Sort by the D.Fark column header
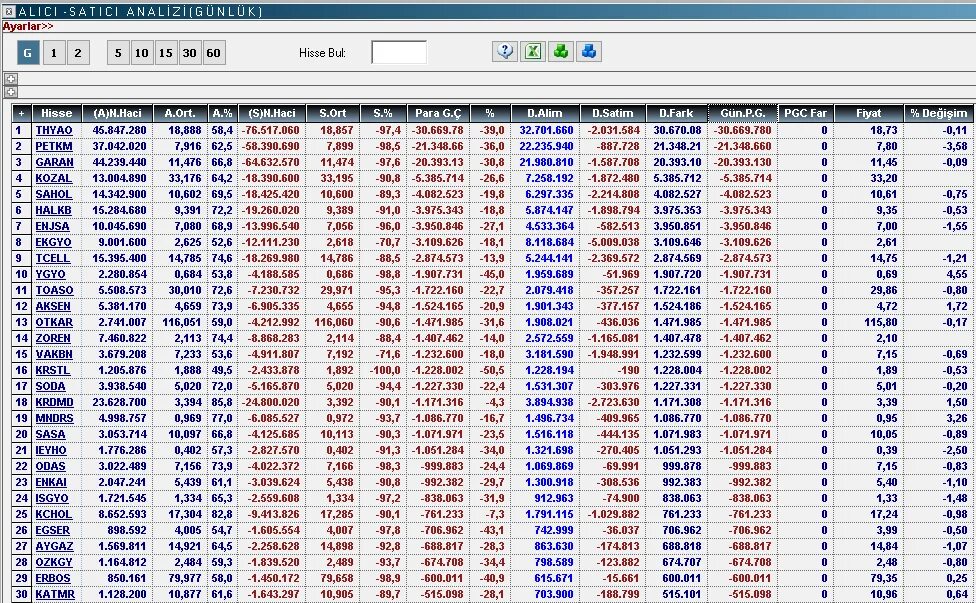 point(677,113)
